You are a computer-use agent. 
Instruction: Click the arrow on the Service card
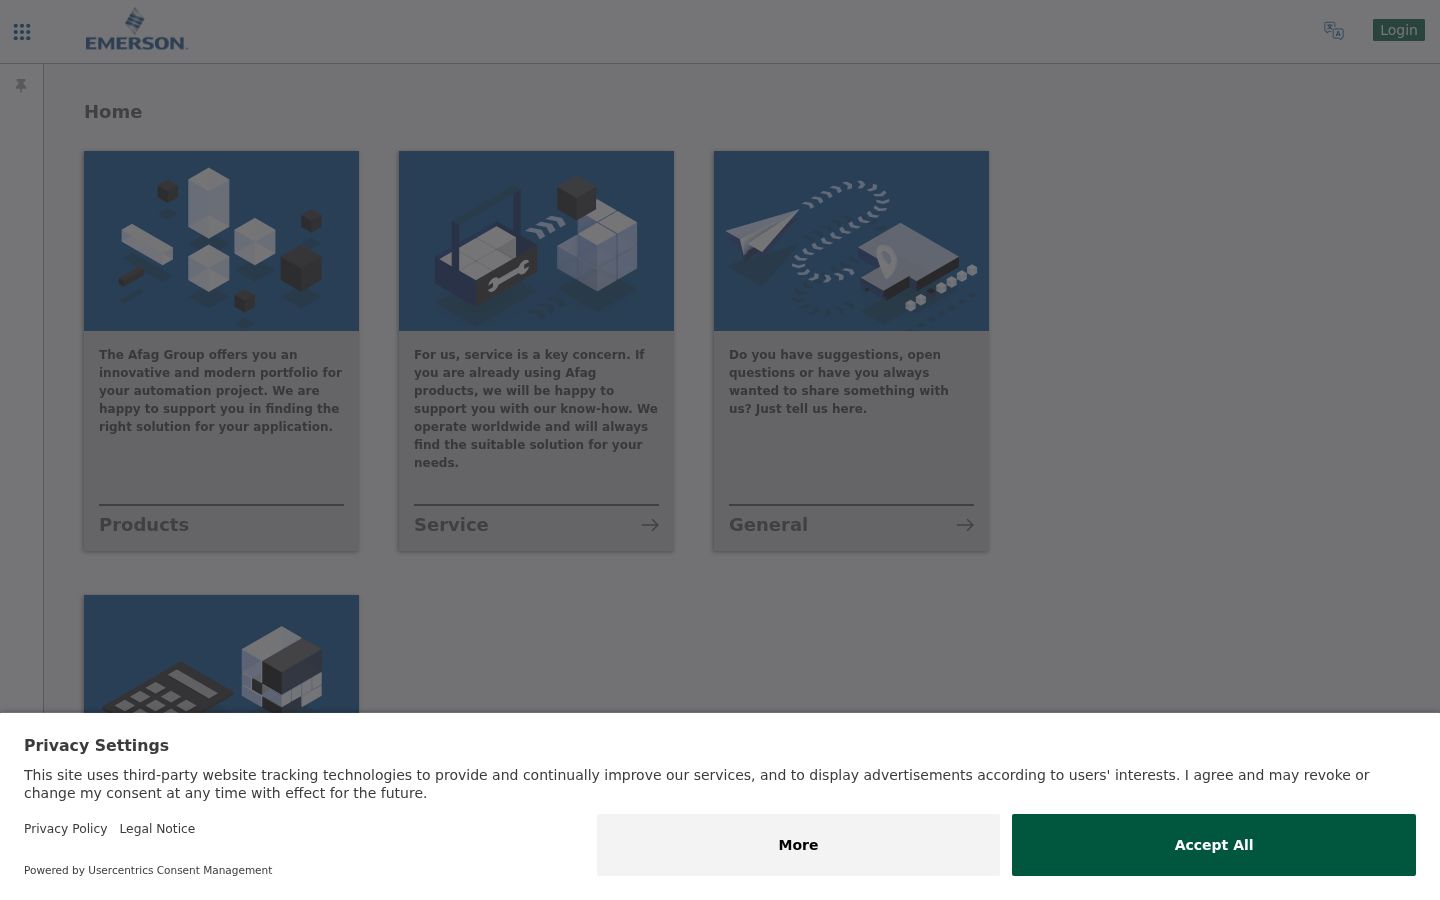point(650,525)
